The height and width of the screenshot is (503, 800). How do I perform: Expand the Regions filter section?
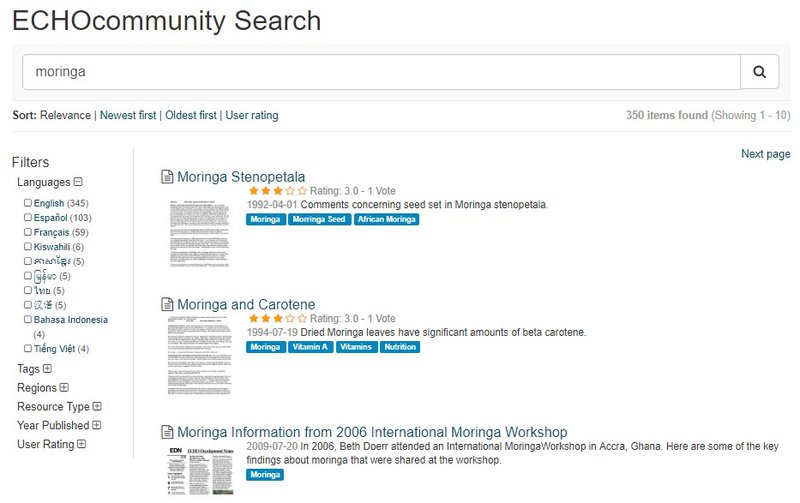tap(64, 387)
